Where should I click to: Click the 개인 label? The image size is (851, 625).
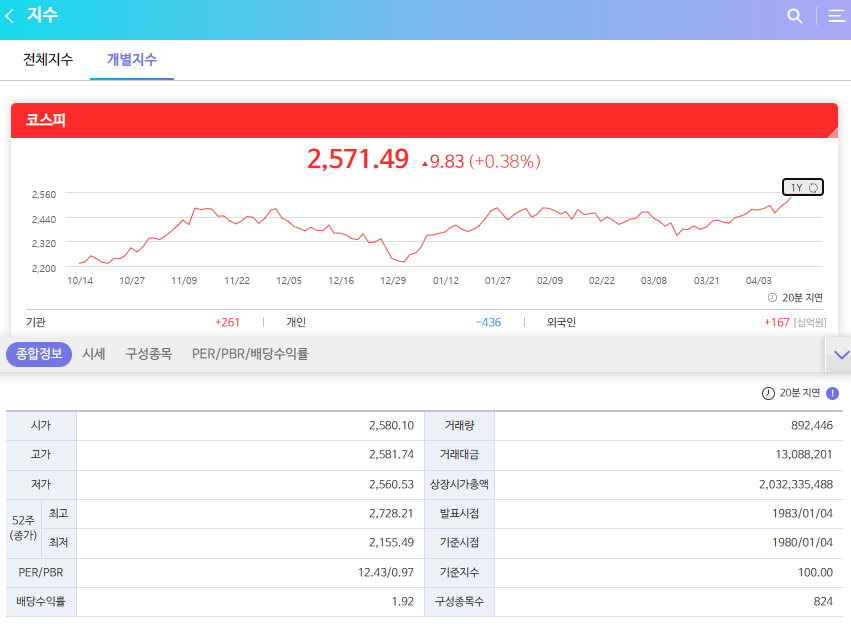point(296,322)
